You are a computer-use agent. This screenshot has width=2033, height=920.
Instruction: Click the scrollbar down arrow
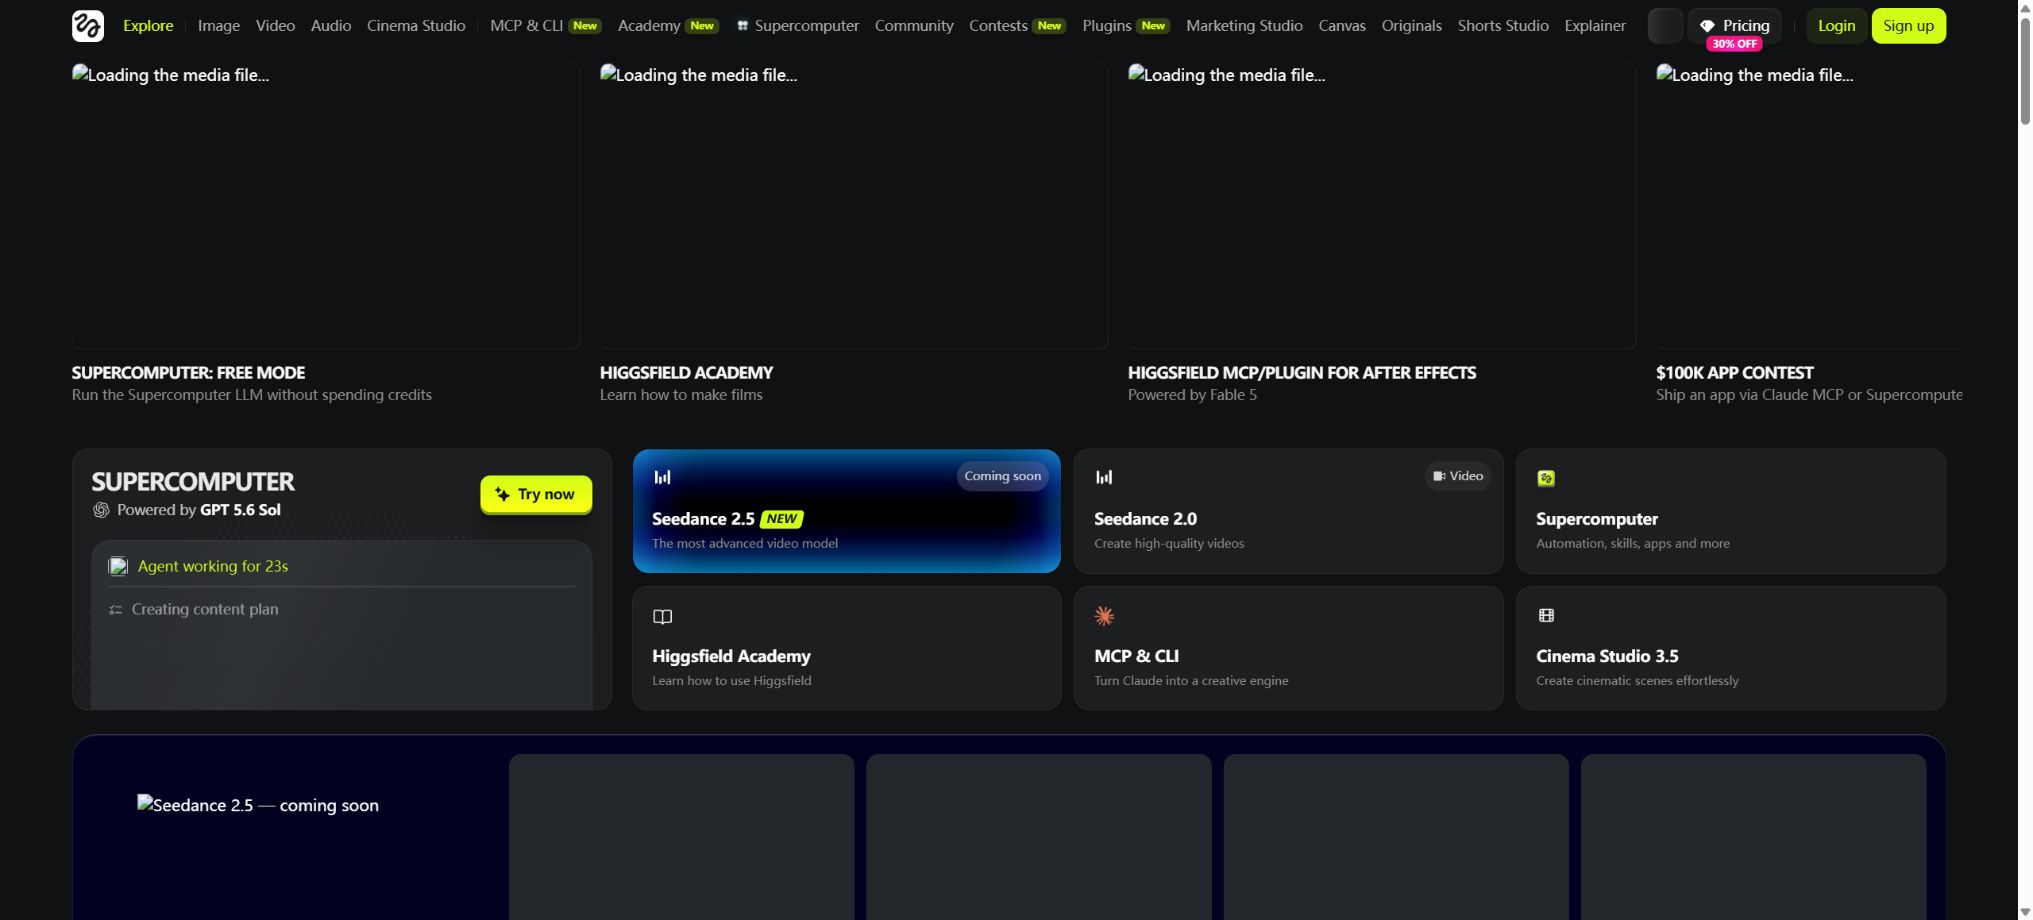(x=2025, y=912)
